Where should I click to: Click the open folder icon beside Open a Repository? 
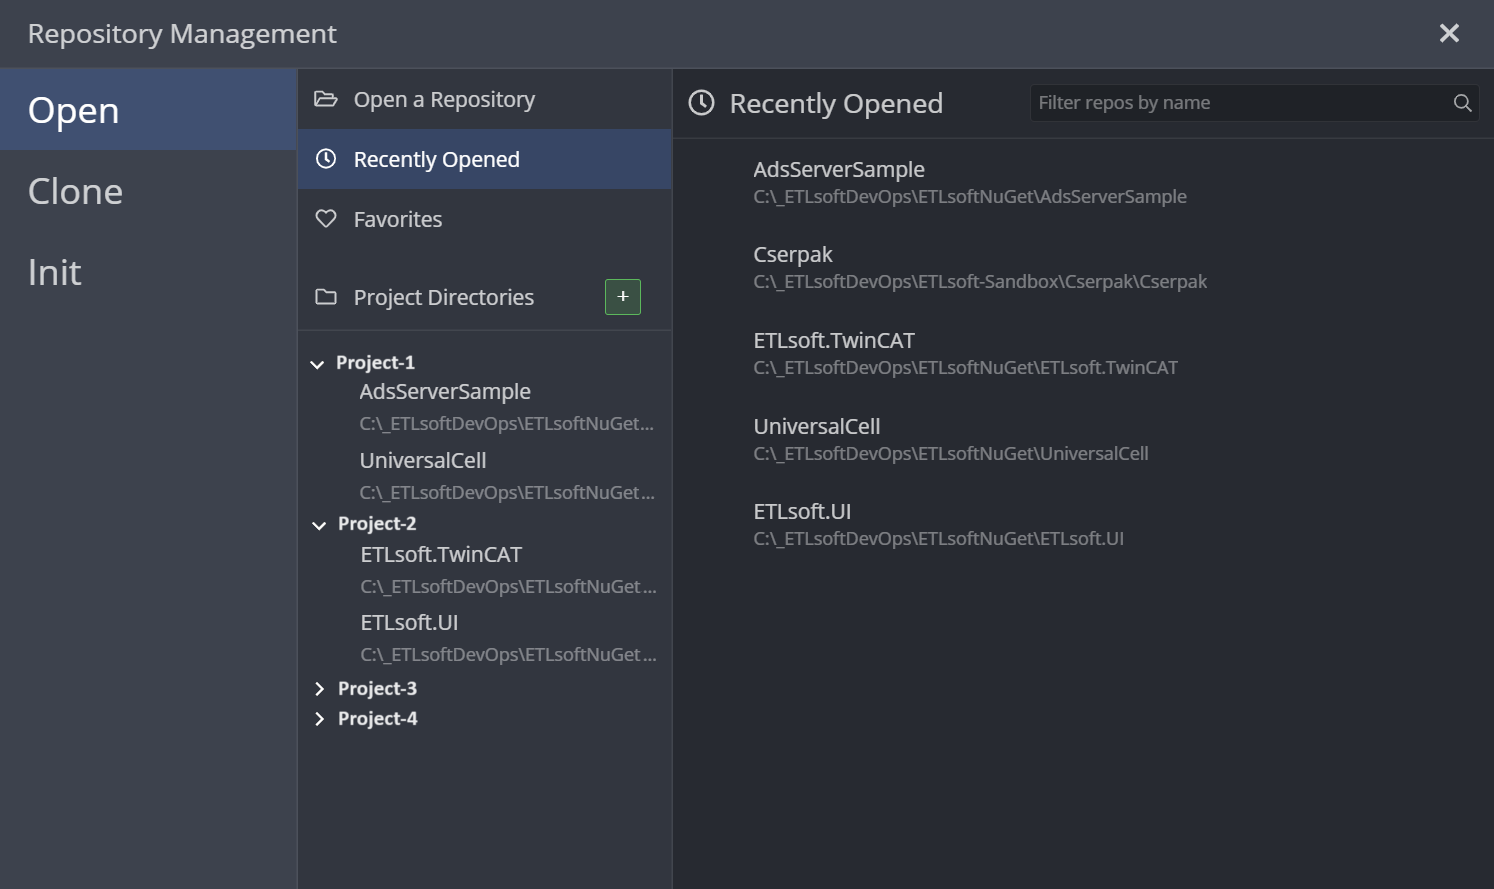[326, 99]
